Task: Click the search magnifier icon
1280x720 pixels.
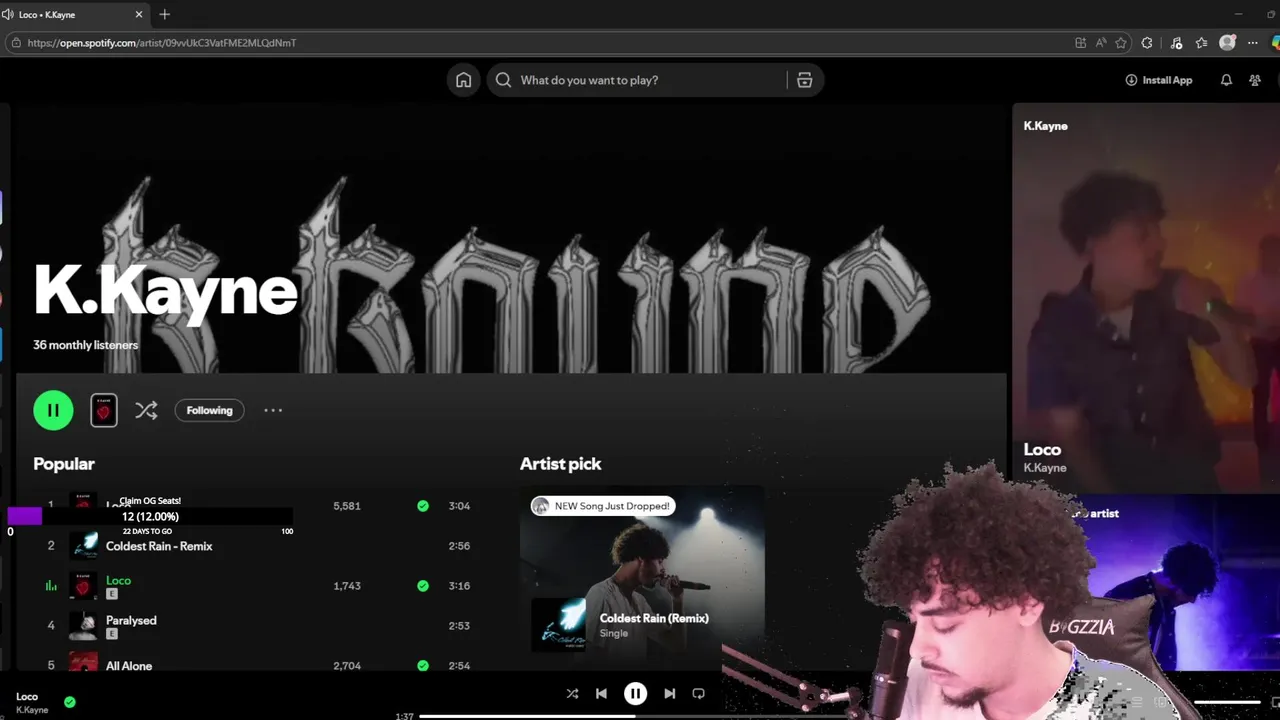Action: (503, 80)
